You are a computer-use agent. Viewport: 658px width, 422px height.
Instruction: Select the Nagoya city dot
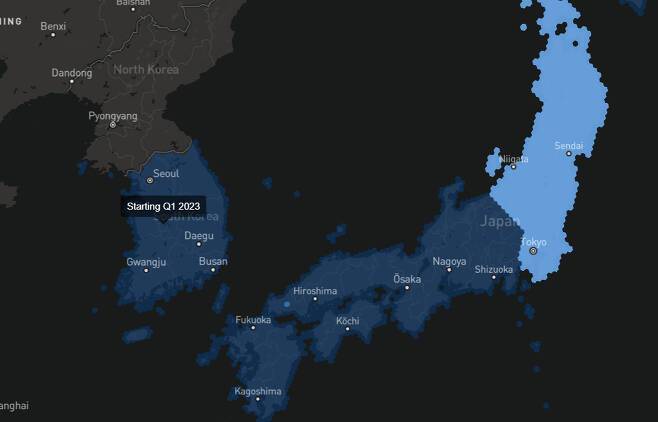click(x=449, y=269)
